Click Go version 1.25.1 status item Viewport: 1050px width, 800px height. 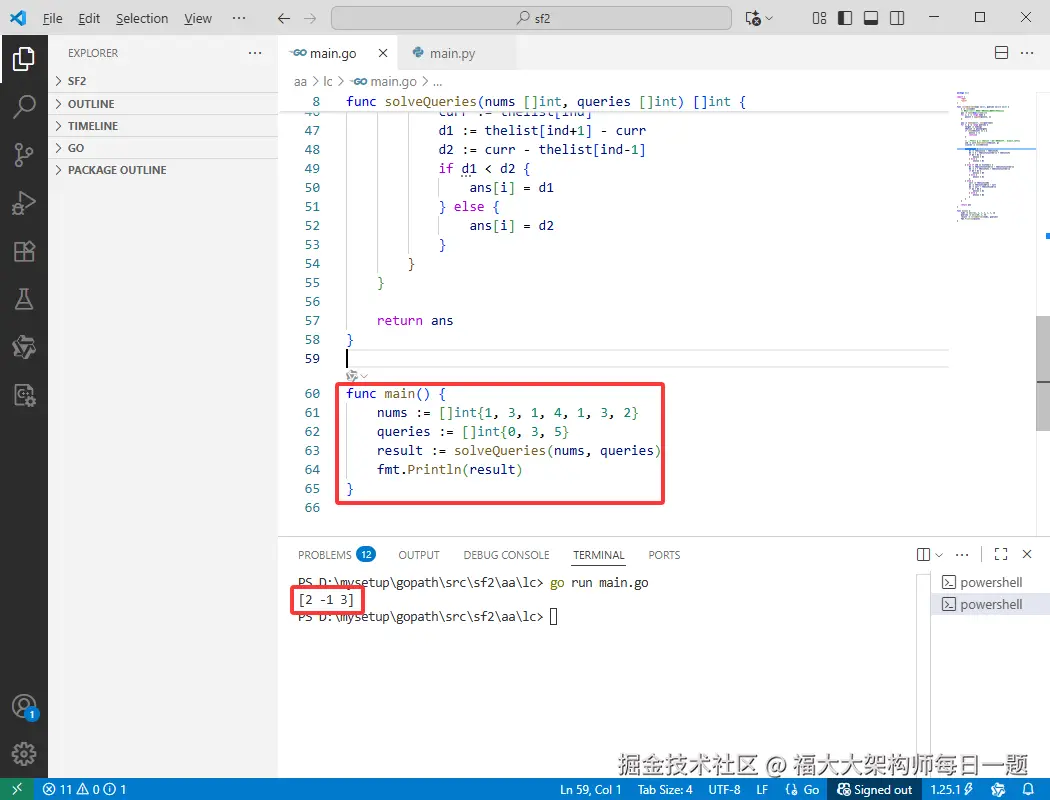pyautogui.click(x=952, y=789)
